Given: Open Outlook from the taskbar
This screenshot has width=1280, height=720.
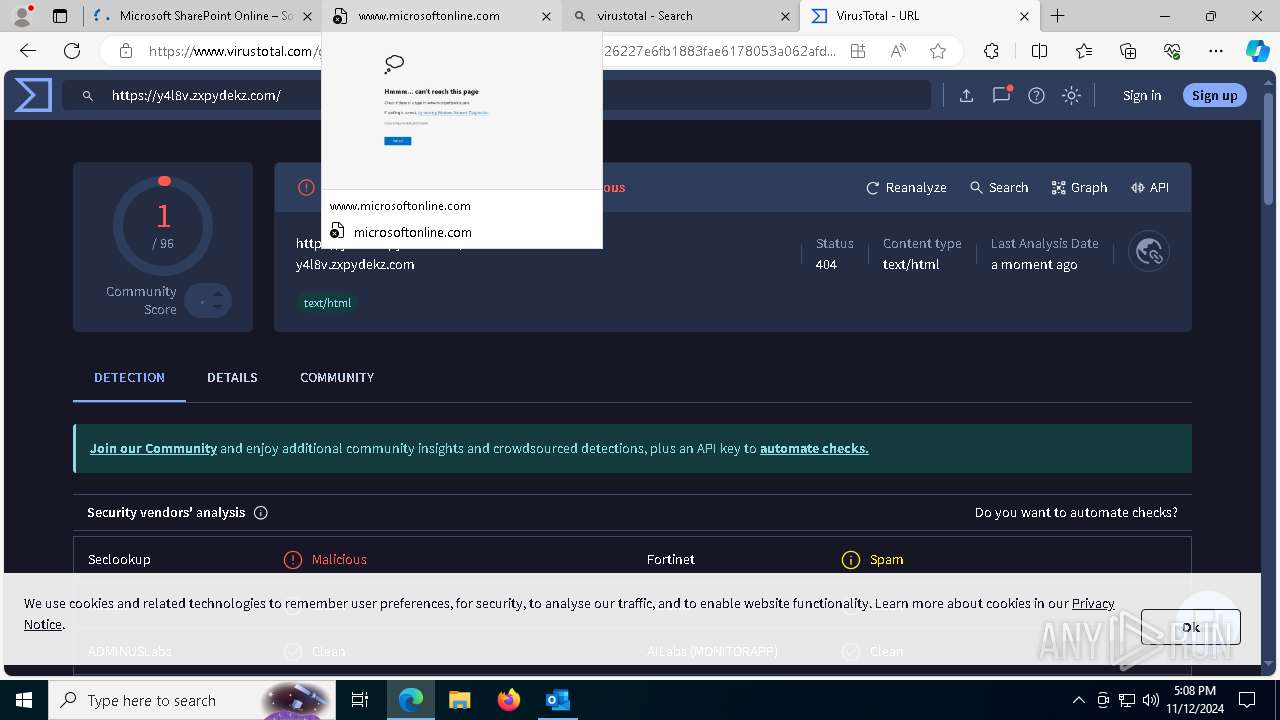Looking at the screenshot, I should click(x=557, y=700).
